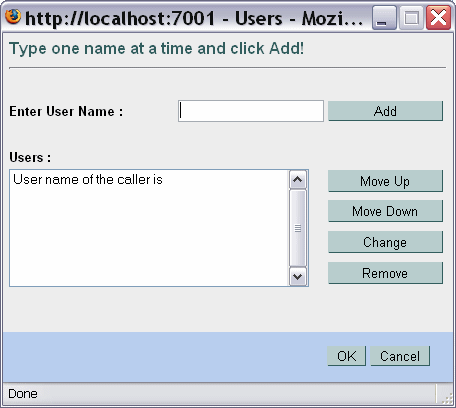Click Remove to delete selected user
This screenshot has width=456, height=408.
pos(385,273)
